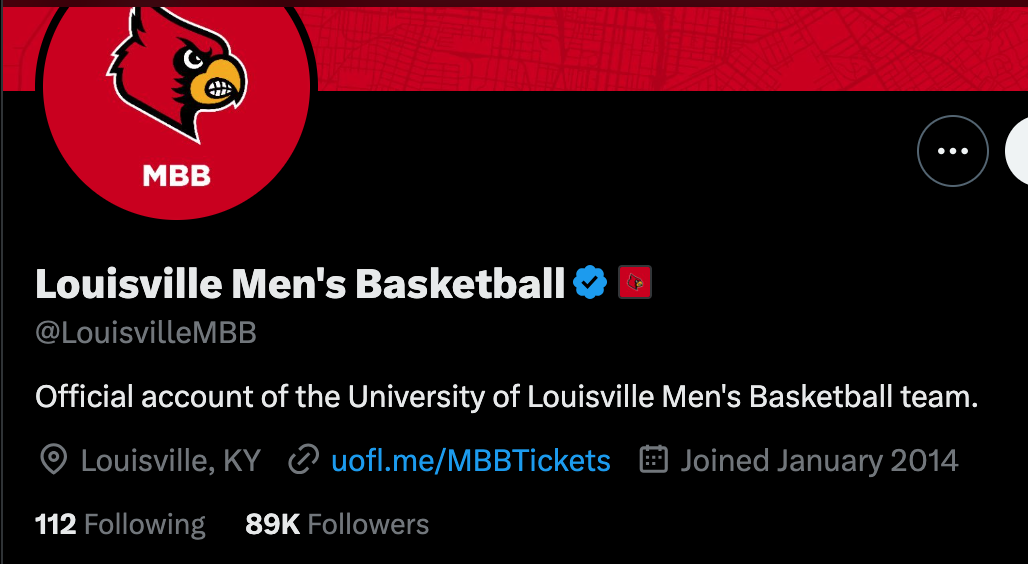The image size is (1028, 564).
Task: Click the MBB label on the avatar
Action: [x=177, y=176]
